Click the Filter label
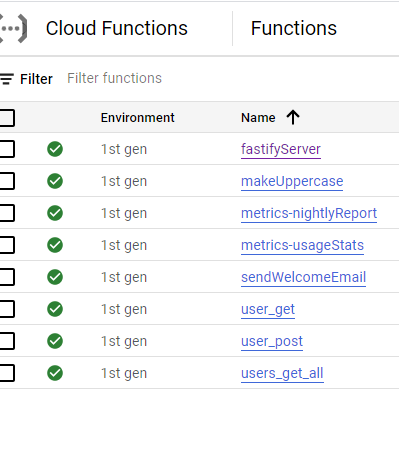 [x=36, y=79]
